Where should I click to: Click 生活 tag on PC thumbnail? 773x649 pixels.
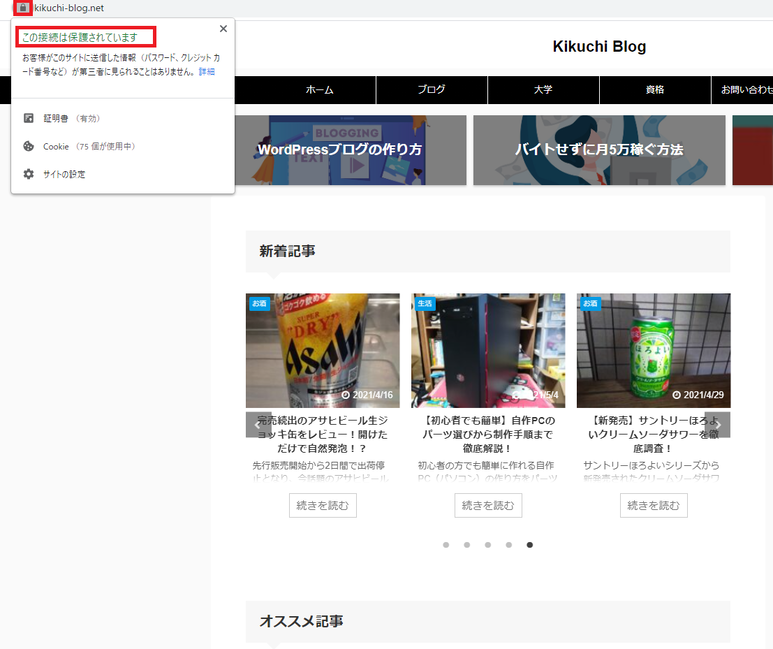[424, 303]
